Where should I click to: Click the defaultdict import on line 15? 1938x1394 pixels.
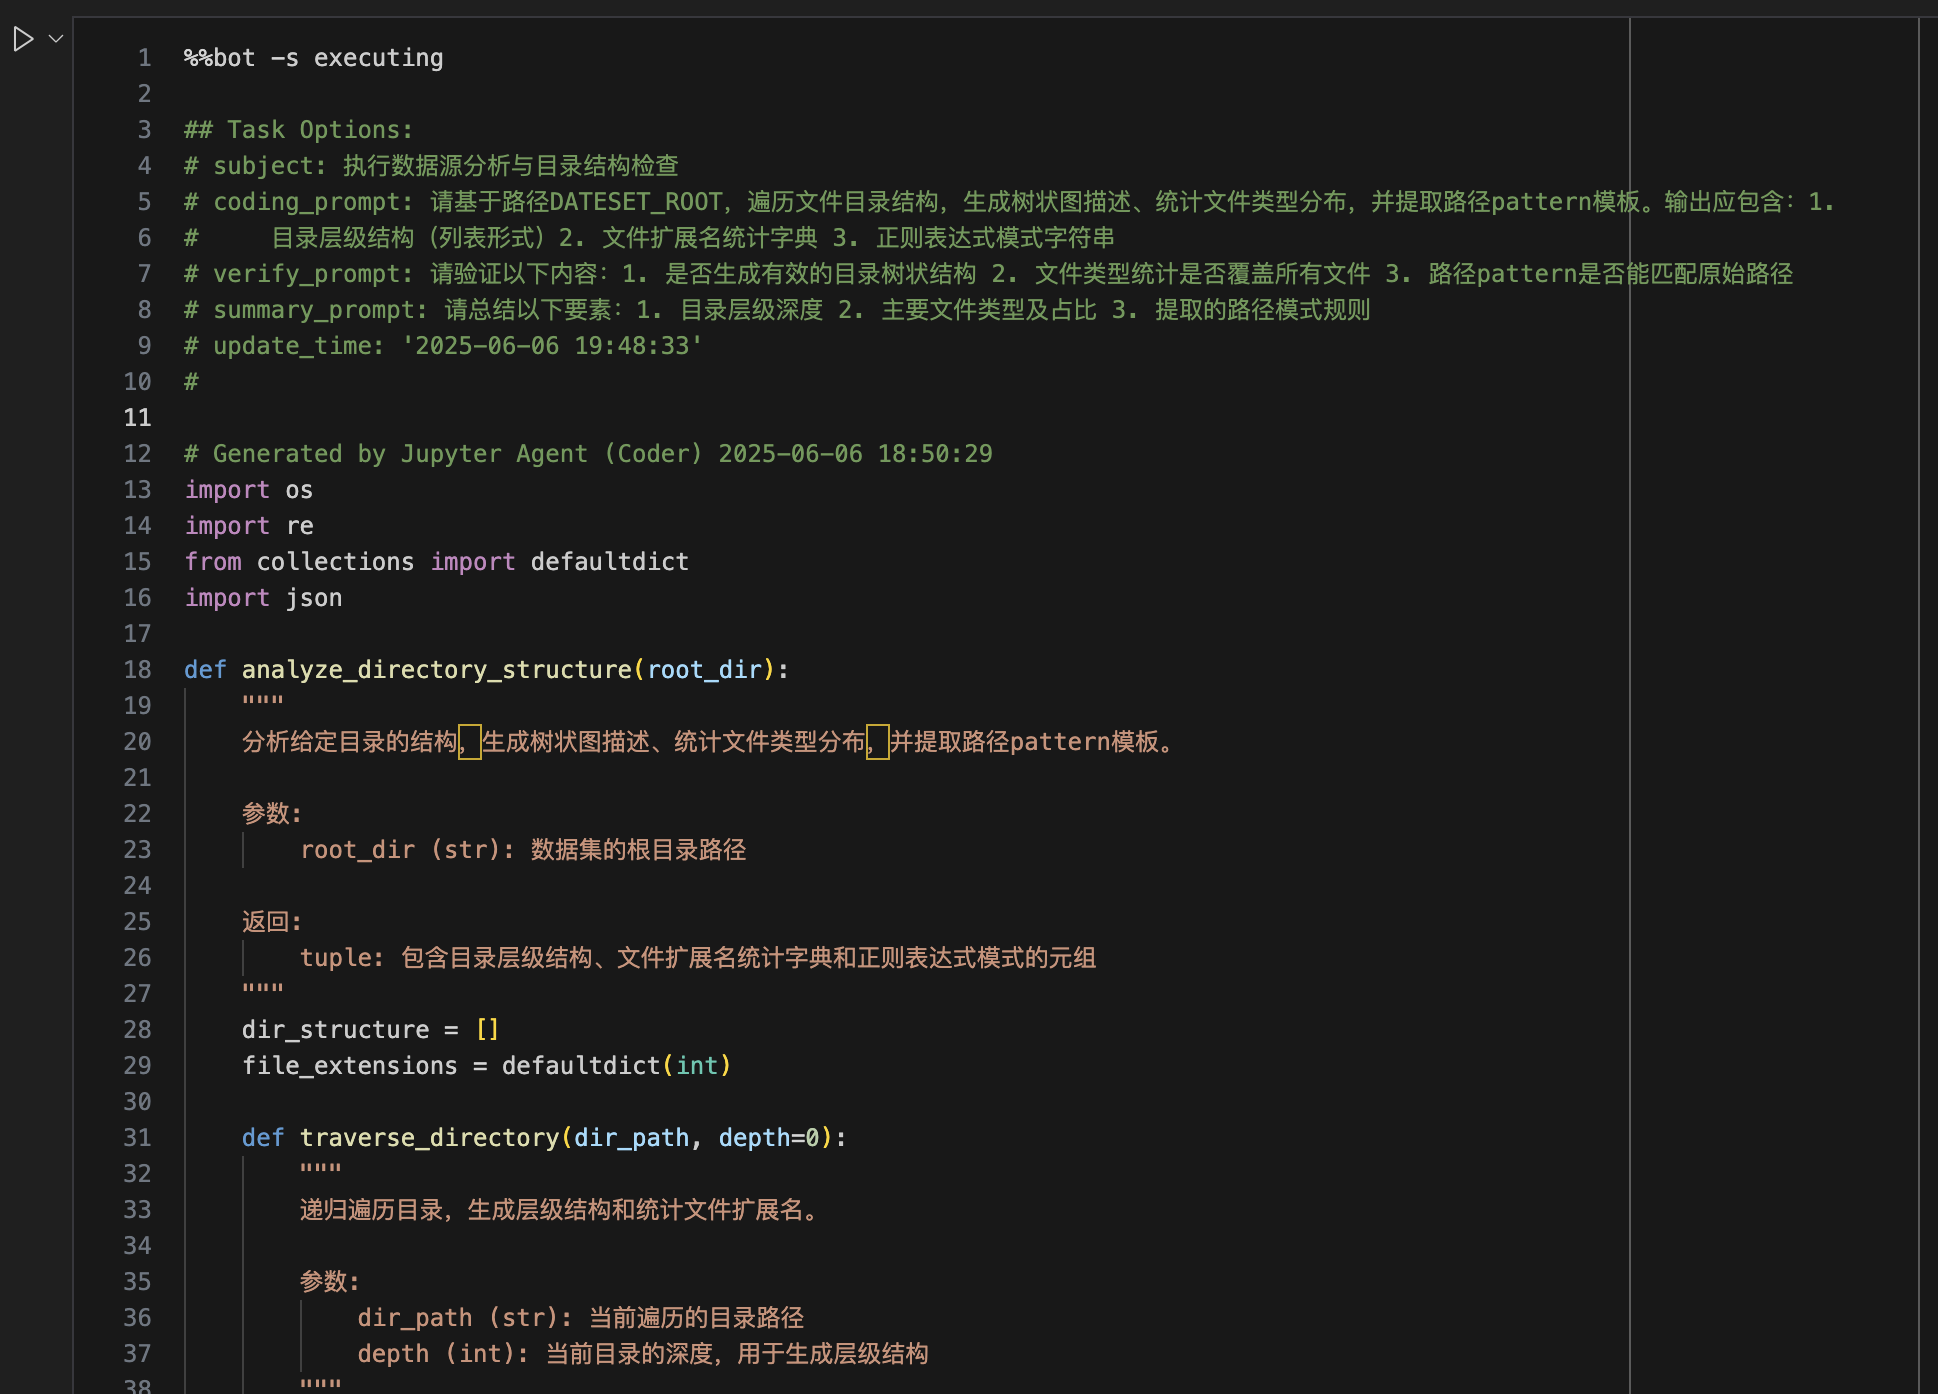[608, 561]
